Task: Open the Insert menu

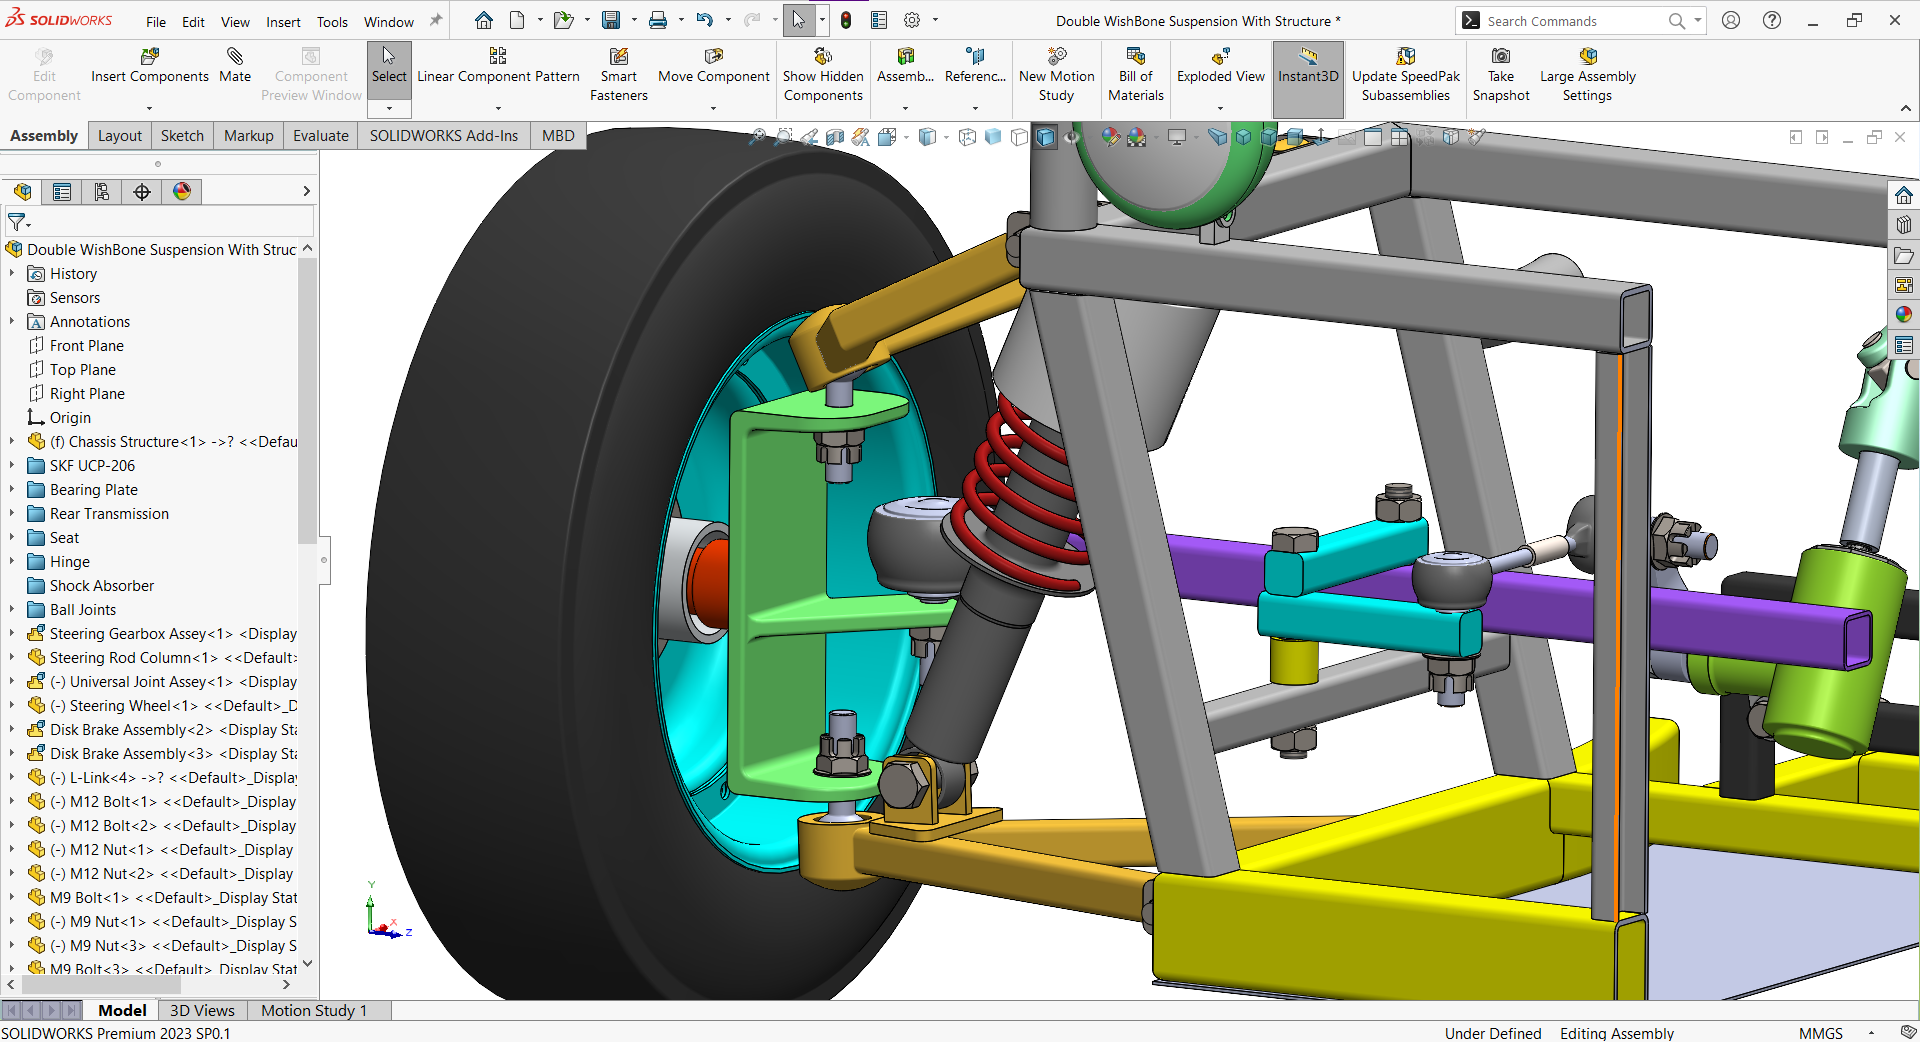Action: point(283,22)
